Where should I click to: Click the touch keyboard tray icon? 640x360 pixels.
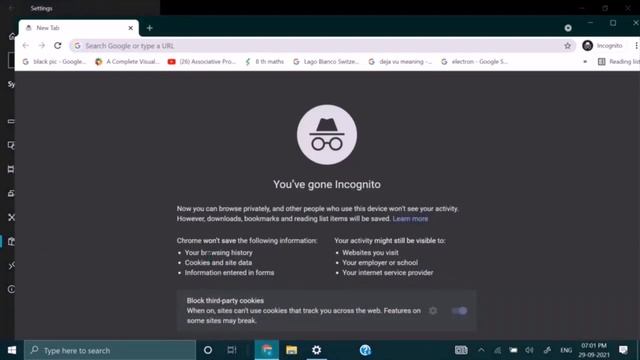coord(461,350)
